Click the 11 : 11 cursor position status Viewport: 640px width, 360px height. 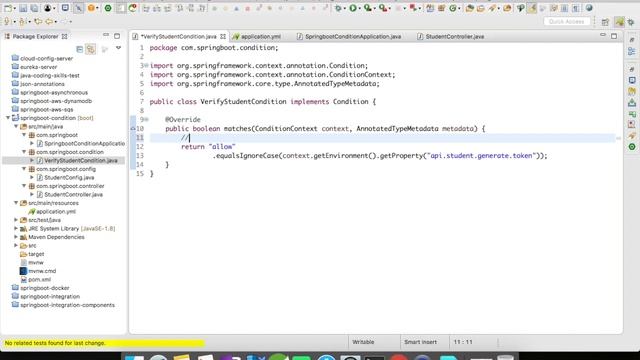463,342
